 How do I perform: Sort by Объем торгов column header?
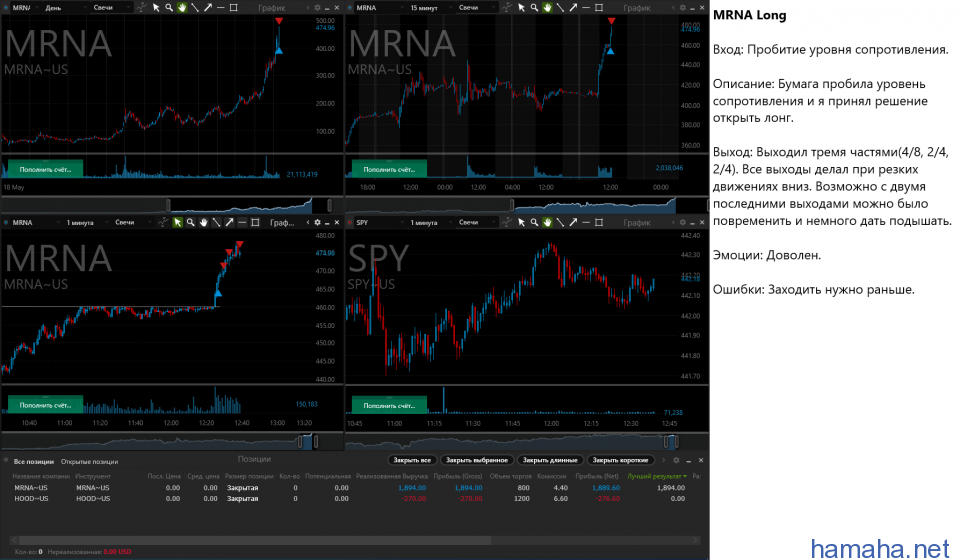[509, 476]
